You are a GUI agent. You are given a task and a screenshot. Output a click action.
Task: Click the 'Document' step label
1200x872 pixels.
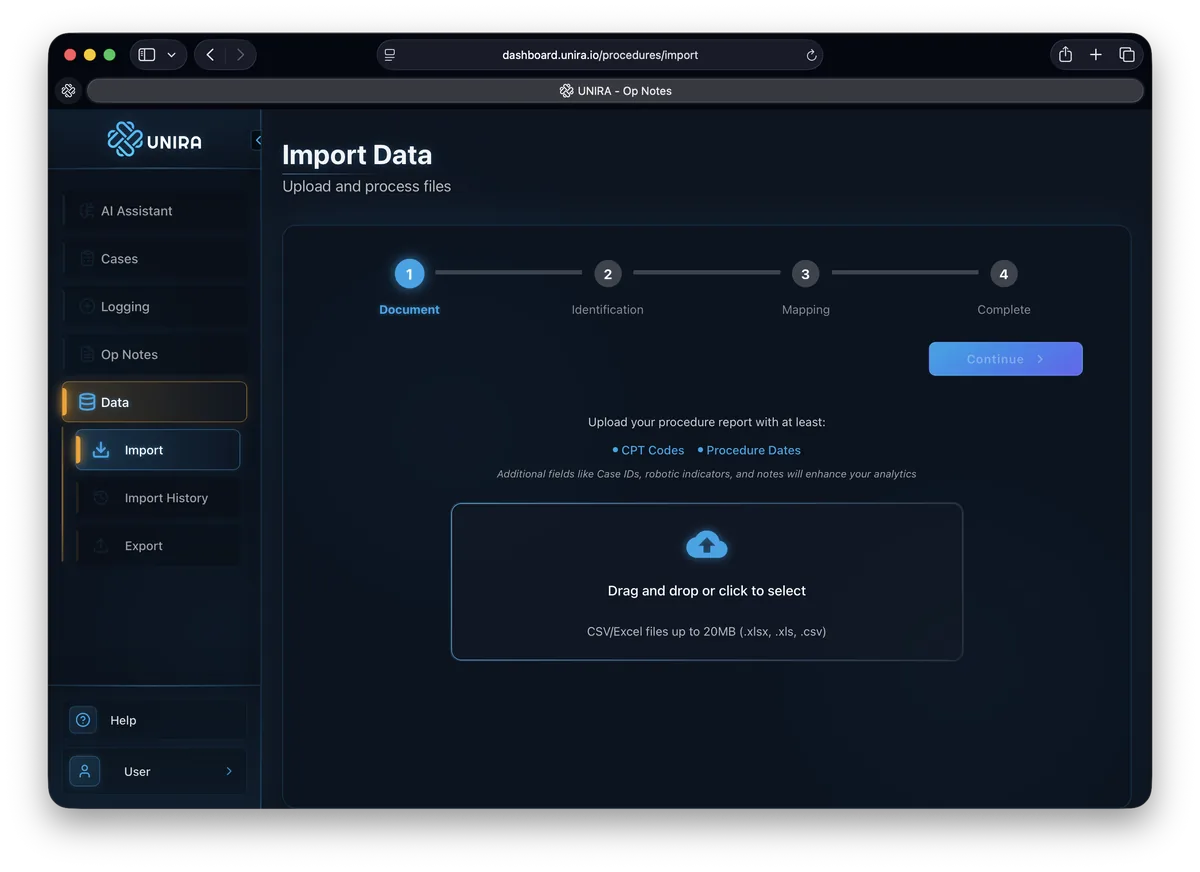tap(409, 310)
